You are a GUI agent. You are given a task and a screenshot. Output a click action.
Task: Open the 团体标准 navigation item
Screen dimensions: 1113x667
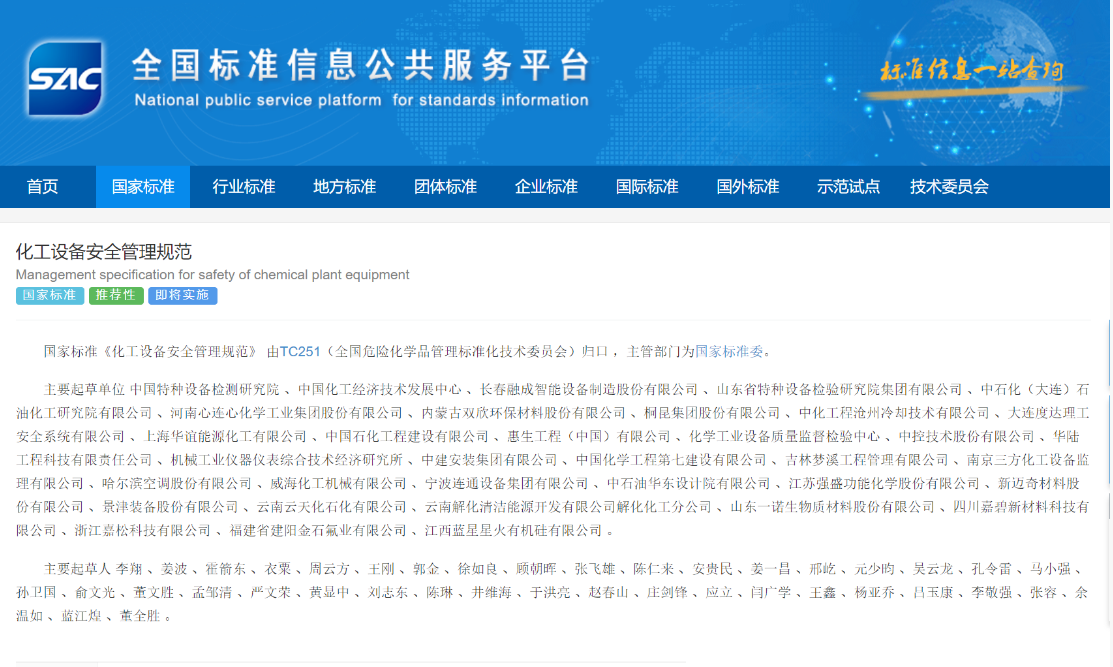coord(446,187)
